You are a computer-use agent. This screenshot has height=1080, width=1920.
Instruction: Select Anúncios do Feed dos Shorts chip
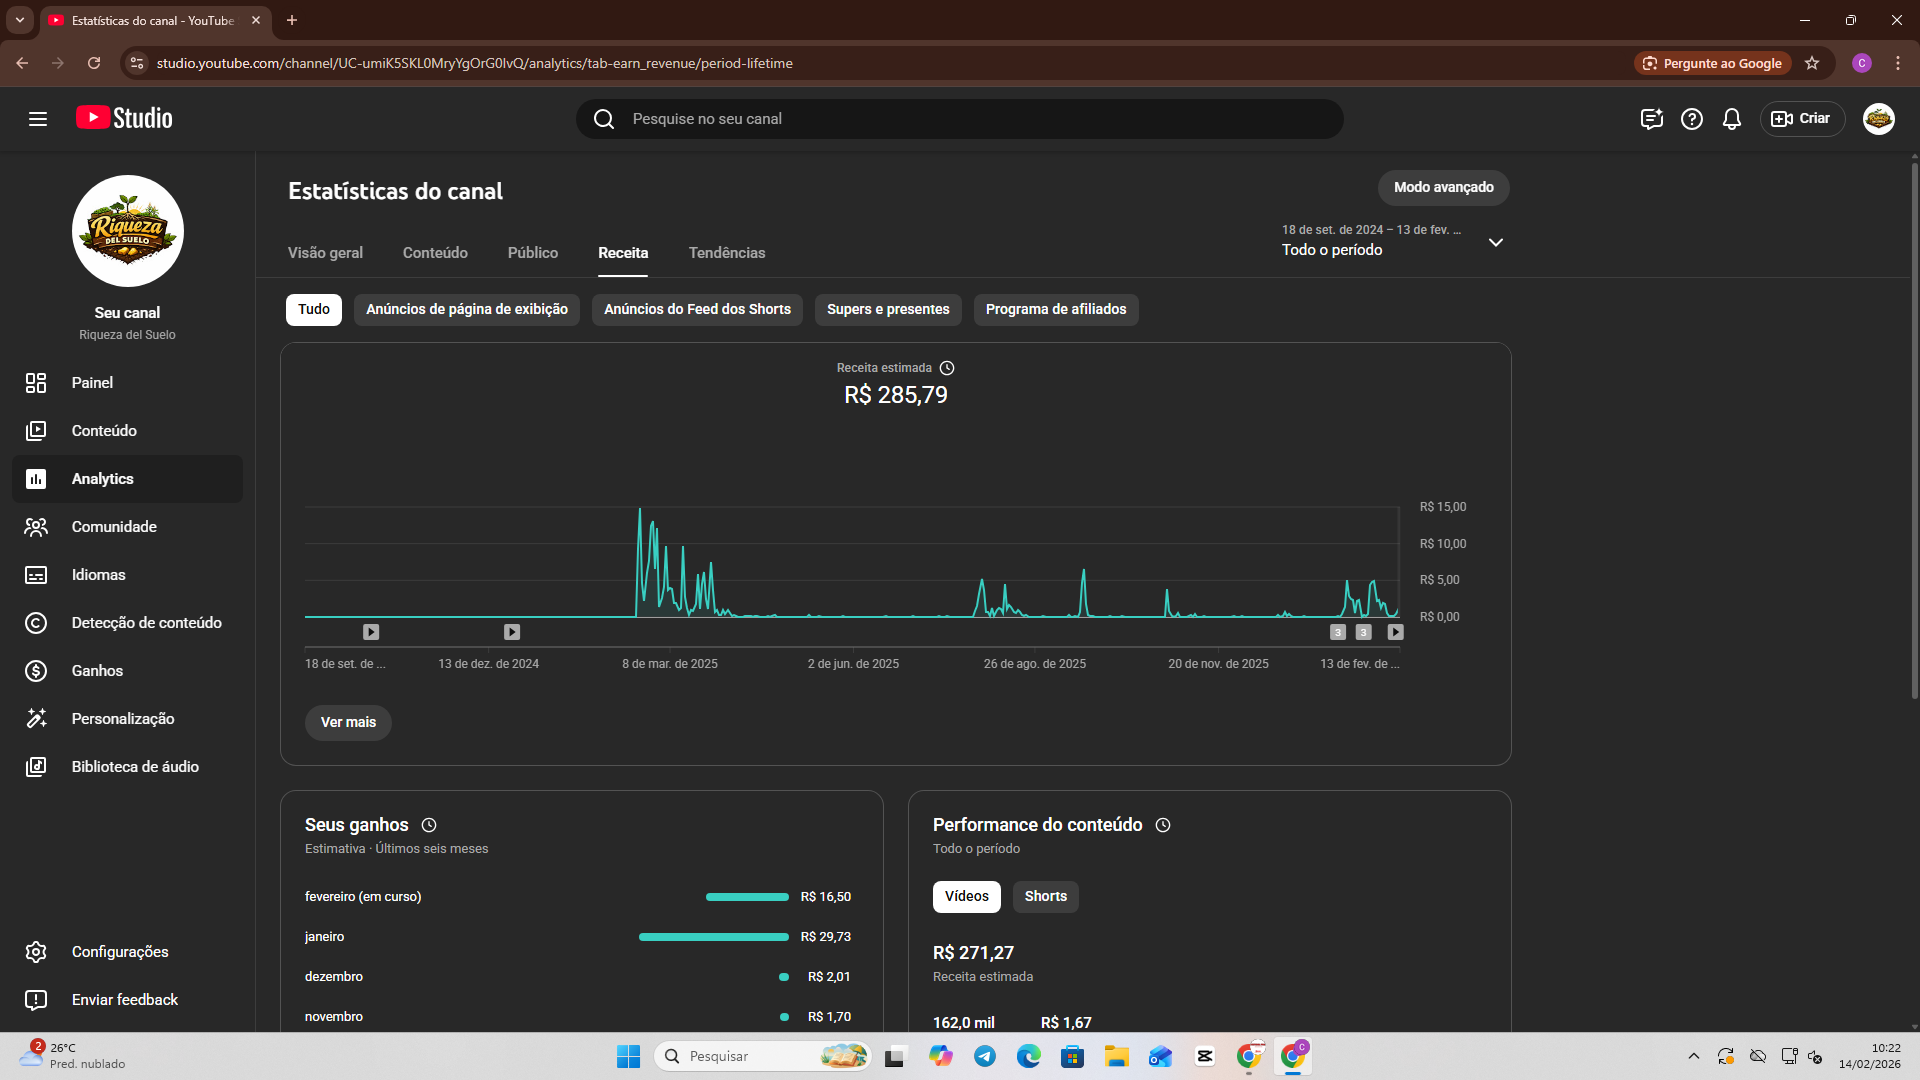pyautogui.click(x=697, y=310)
